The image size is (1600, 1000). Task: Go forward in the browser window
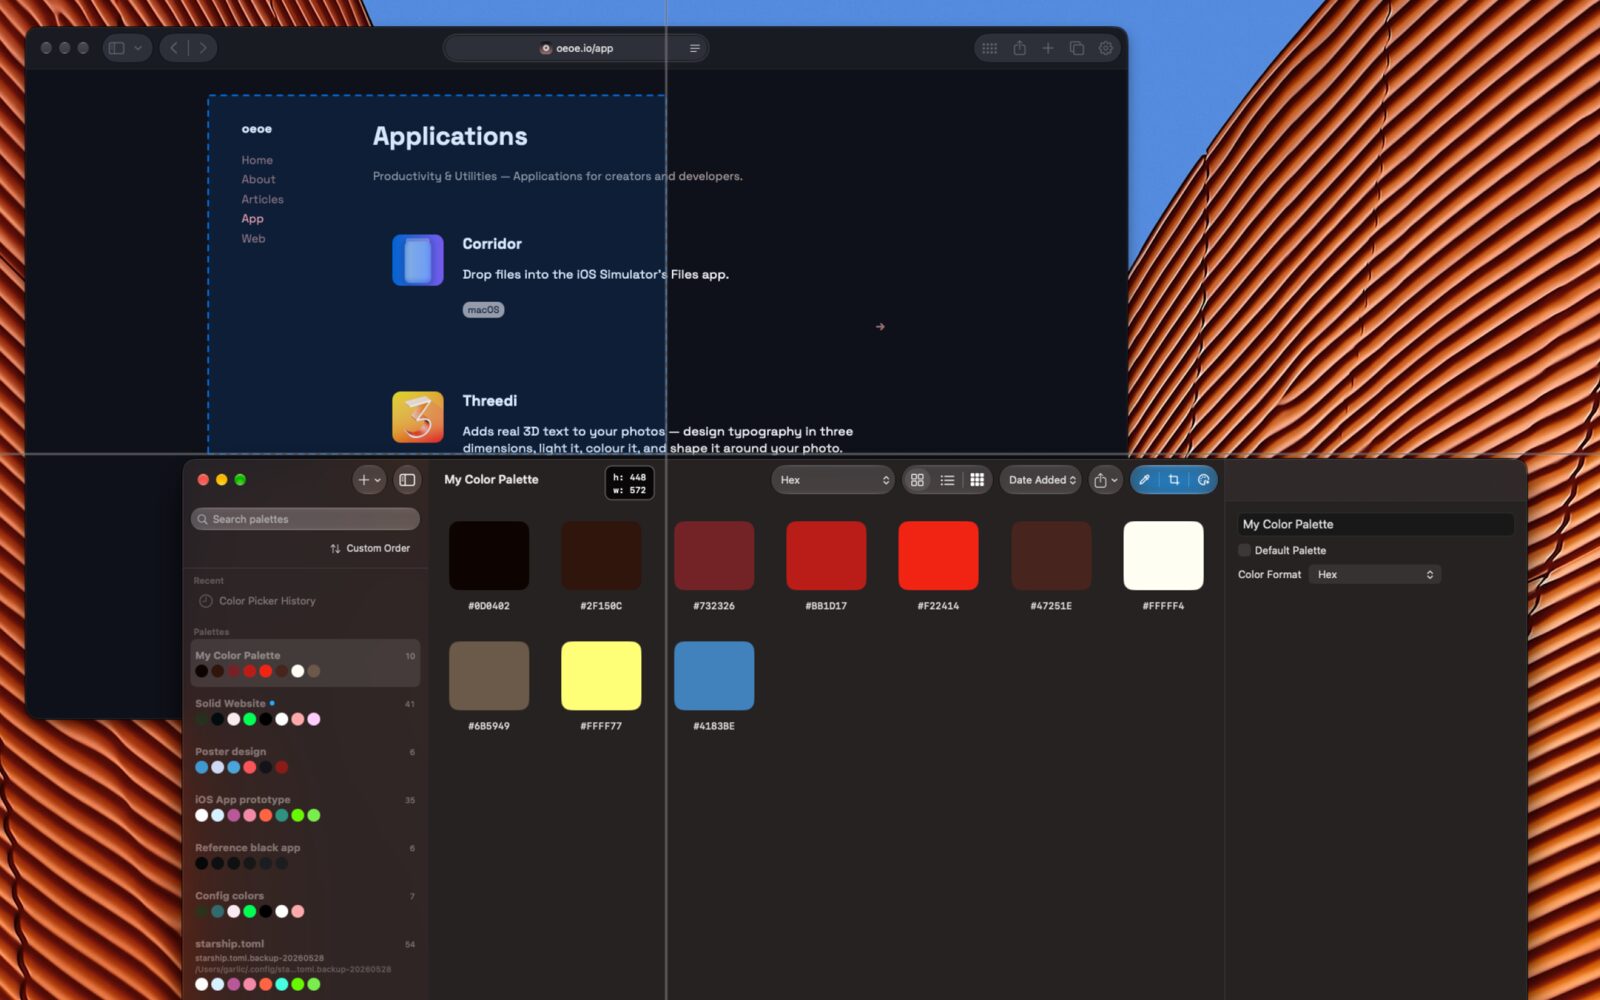tap(203, 48)
